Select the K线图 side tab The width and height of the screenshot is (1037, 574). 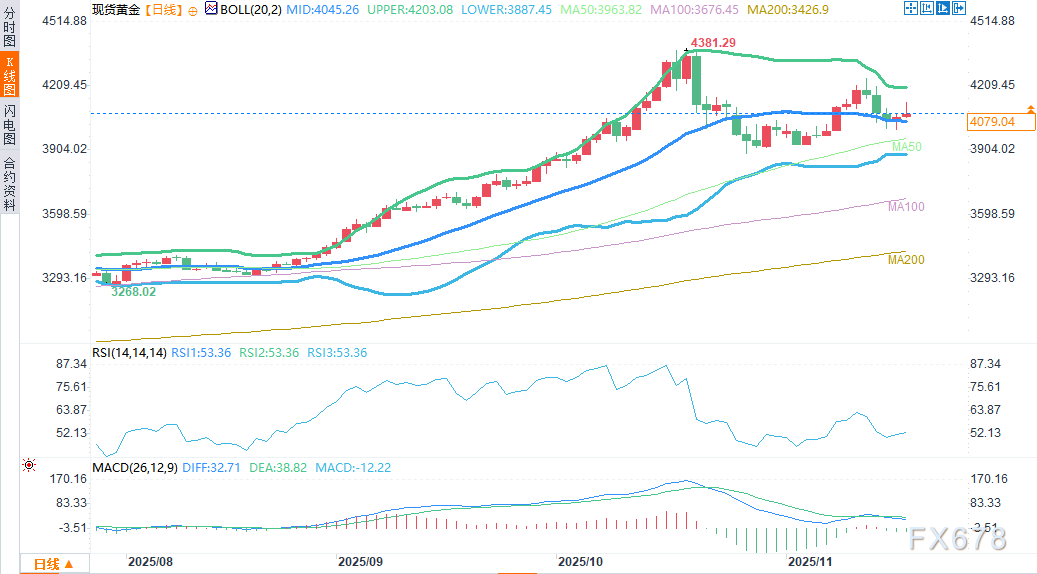point(9,75)
